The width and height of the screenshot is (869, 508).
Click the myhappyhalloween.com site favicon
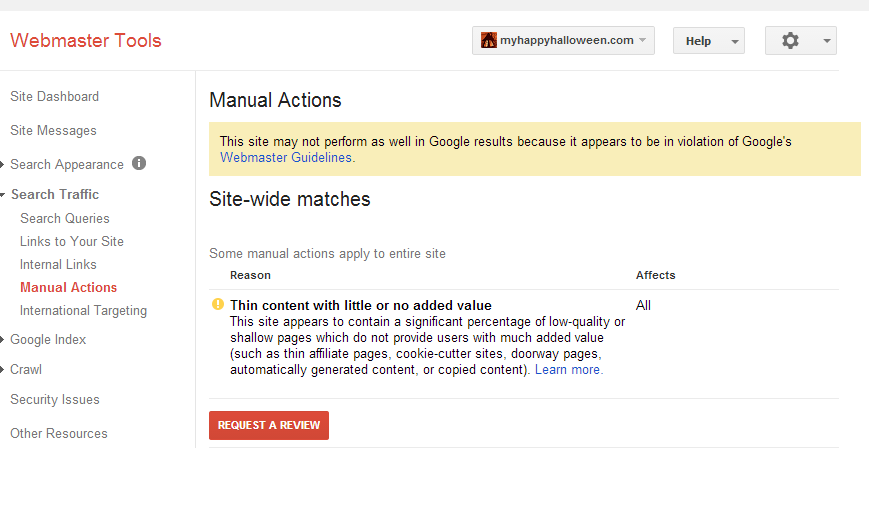click(488, 40)
